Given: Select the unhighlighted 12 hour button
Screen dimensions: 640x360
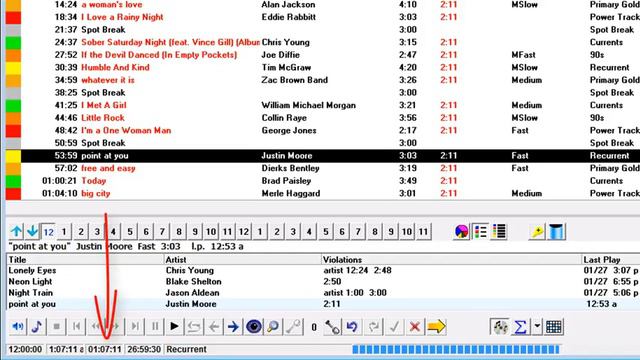Looking at the screenshot, I should click(x=244, y=232).
